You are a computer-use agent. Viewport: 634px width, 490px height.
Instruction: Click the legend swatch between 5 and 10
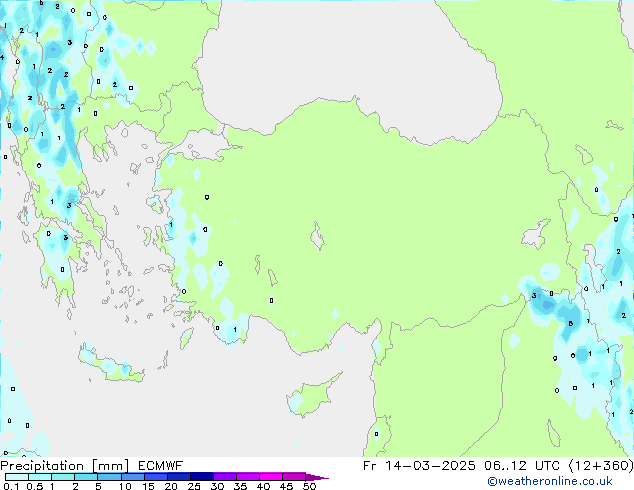point(109,477)
